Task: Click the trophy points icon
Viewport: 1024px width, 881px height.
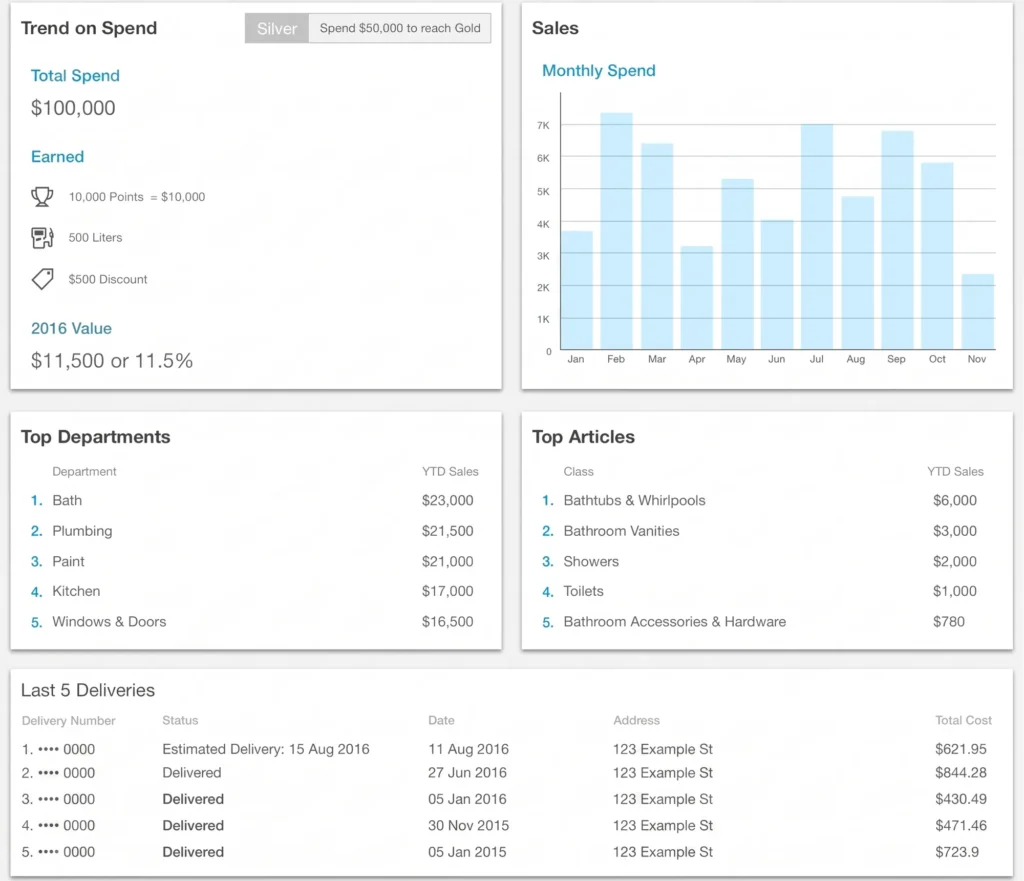Action: (42, 197)
